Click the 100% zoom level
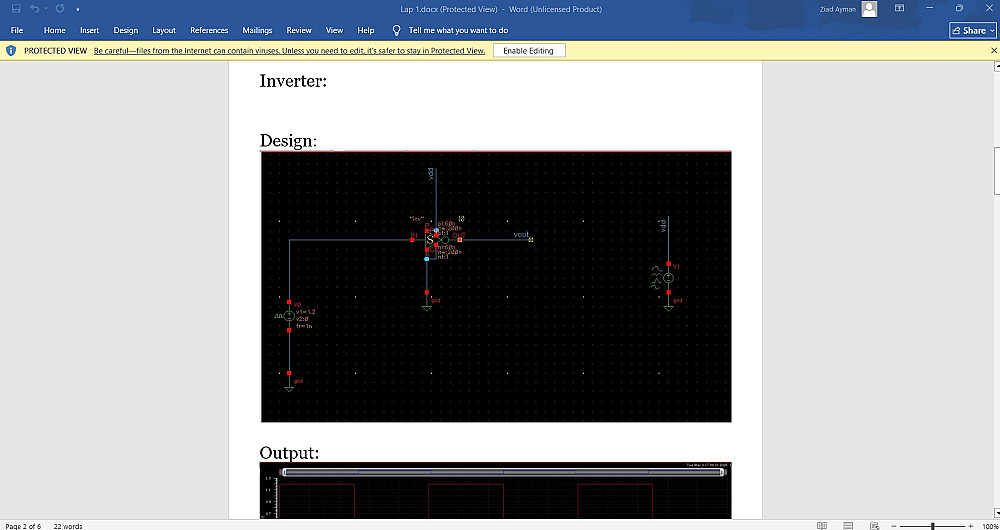The width and height of the screenshot is (1000, 530). 988,526
